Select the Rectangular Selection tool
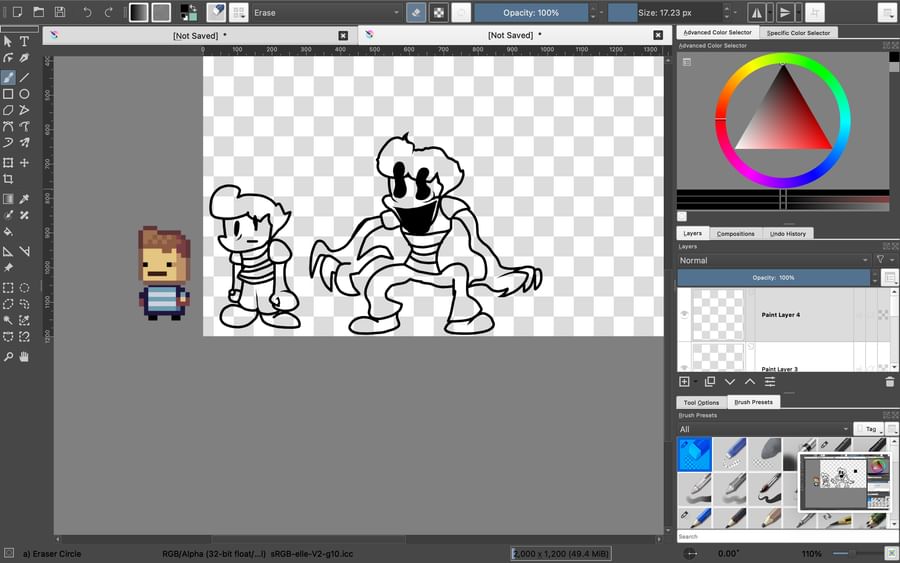This screenshot has height=563, width=900. 8,288
